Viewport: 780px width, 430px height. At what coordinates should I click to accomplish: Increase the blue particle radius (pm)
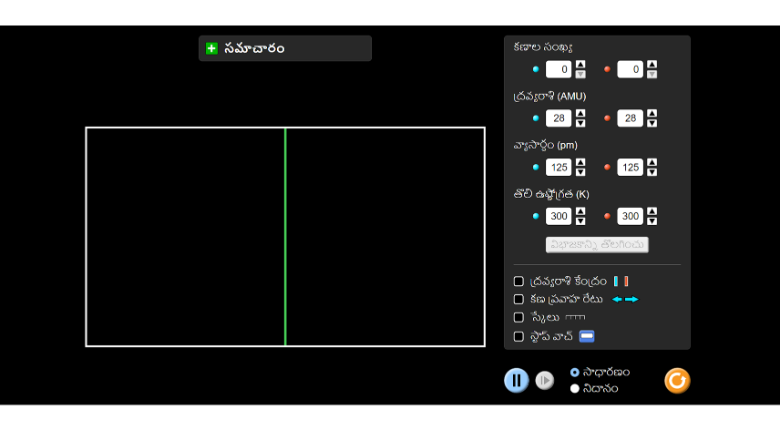(x=581, y=163)
